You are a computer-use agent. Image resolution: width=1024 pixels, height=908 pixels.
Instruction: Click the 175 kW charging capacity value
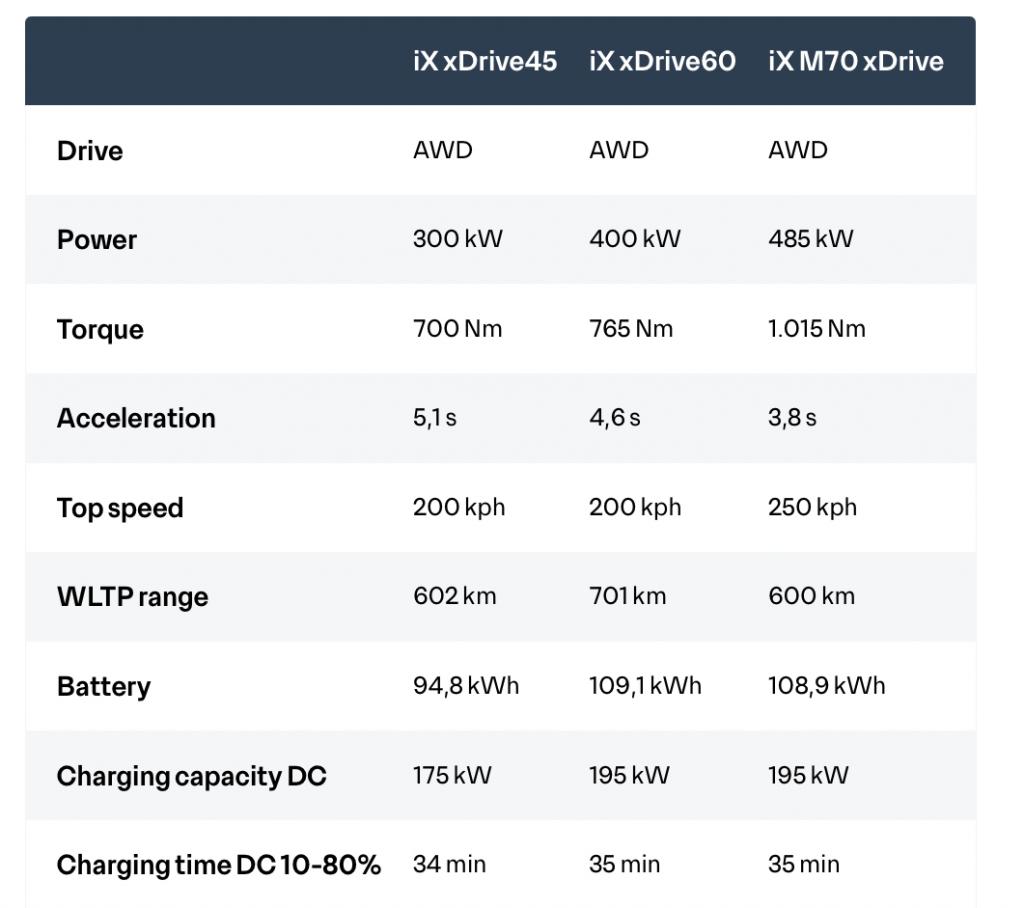[452, 775]
